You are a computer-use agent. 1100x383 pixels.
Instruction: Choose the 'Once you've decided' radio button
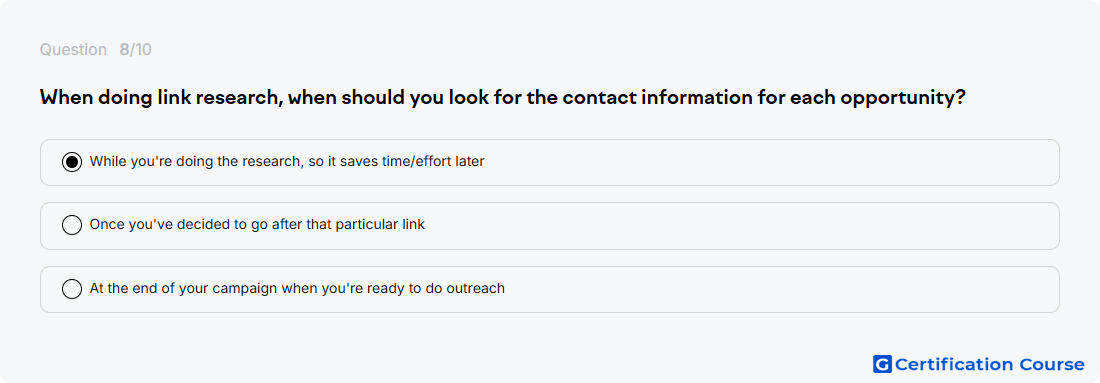coord(72,225)
